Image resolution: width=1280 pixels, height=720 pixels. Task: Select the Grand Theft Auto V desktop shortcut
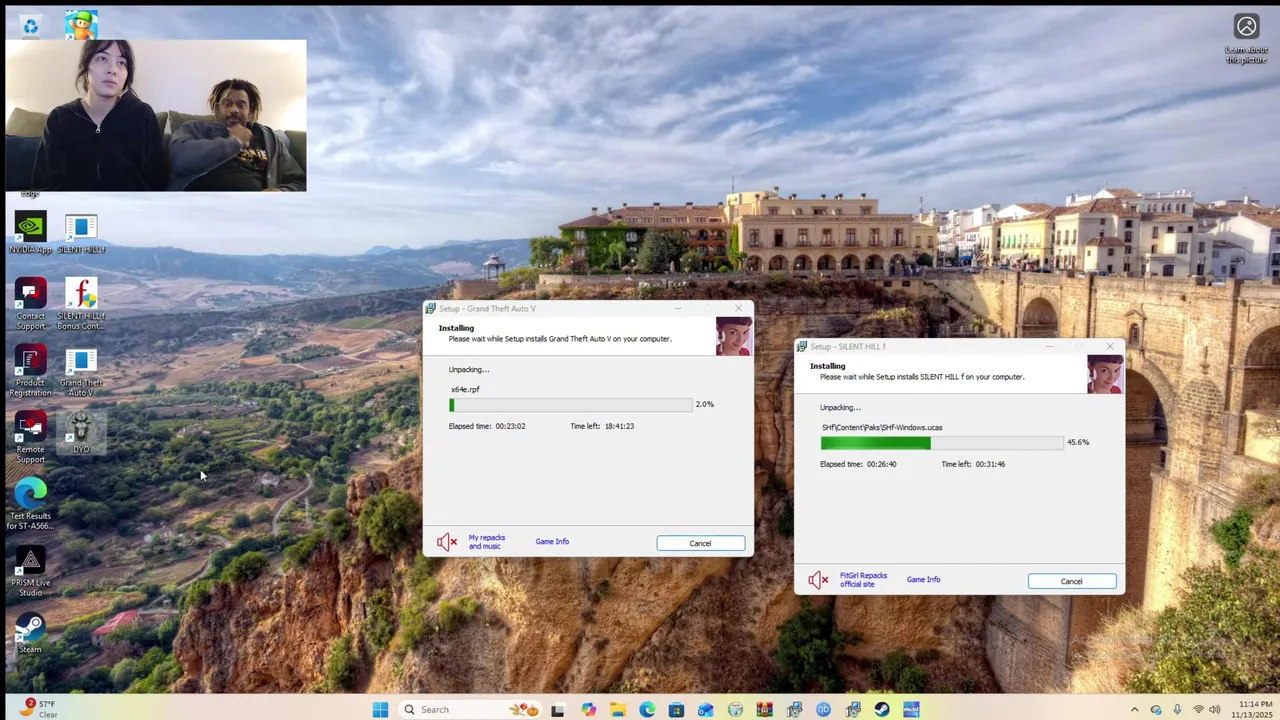coord(81,371)
